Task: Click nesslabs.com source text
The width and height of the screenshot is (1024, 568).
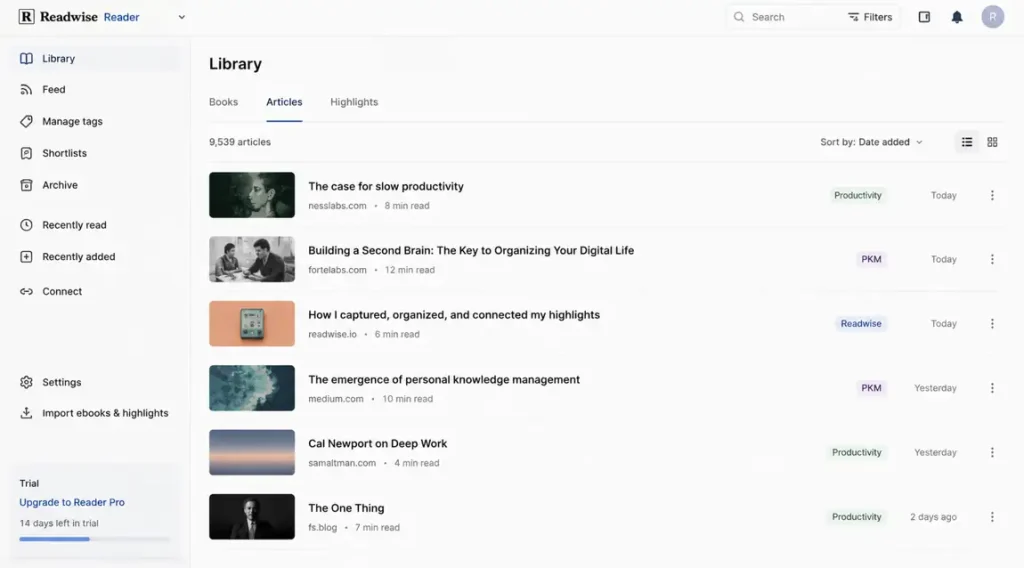Action: pyautogui.click(x=337, y=206)
